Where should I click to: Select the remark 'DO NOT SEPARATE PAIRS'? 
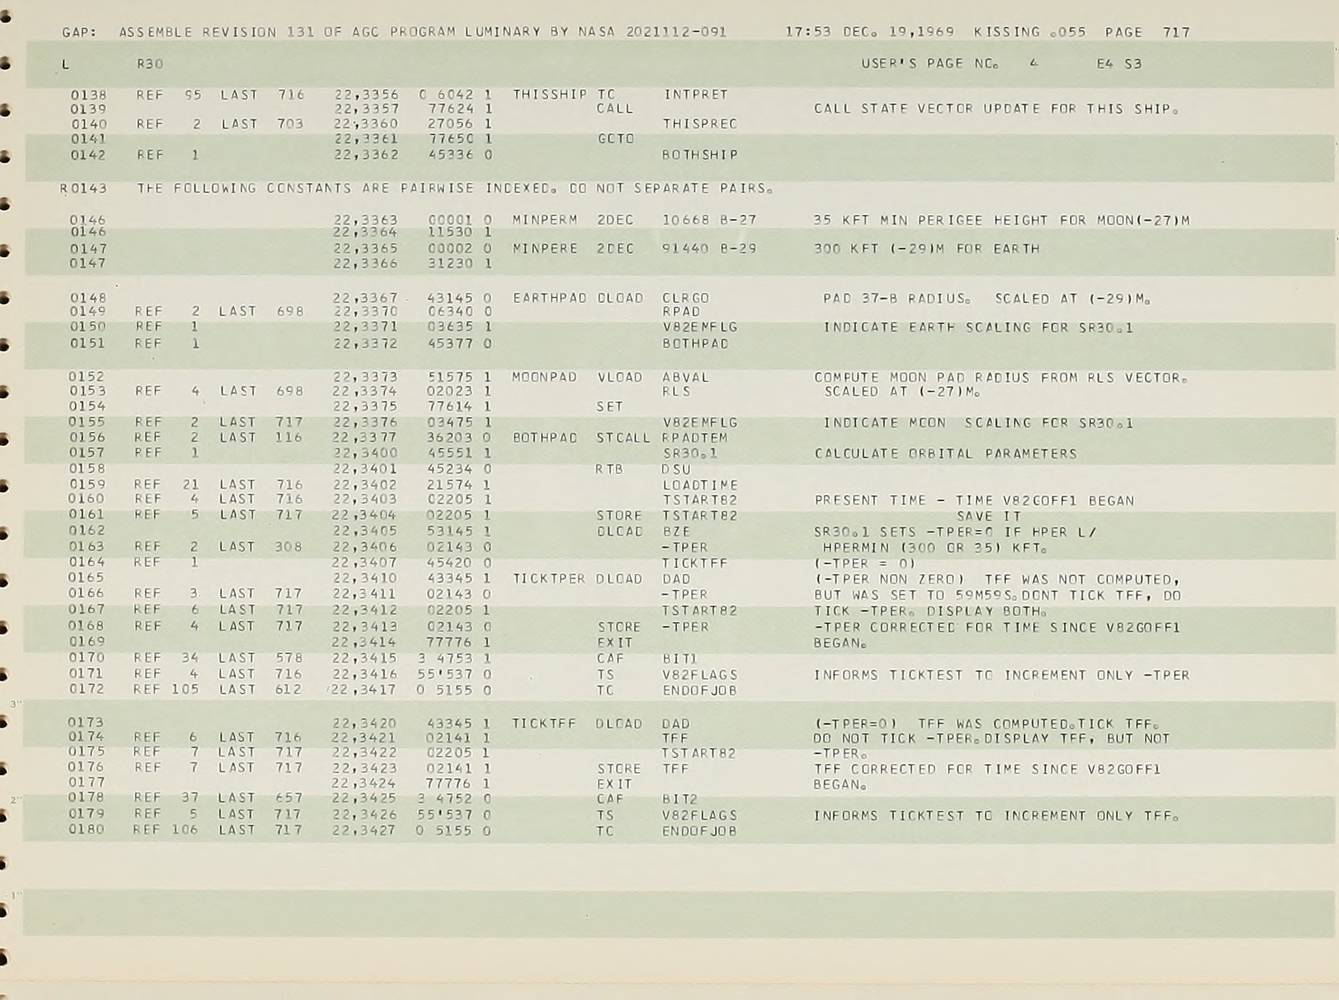tap(671, 188)
